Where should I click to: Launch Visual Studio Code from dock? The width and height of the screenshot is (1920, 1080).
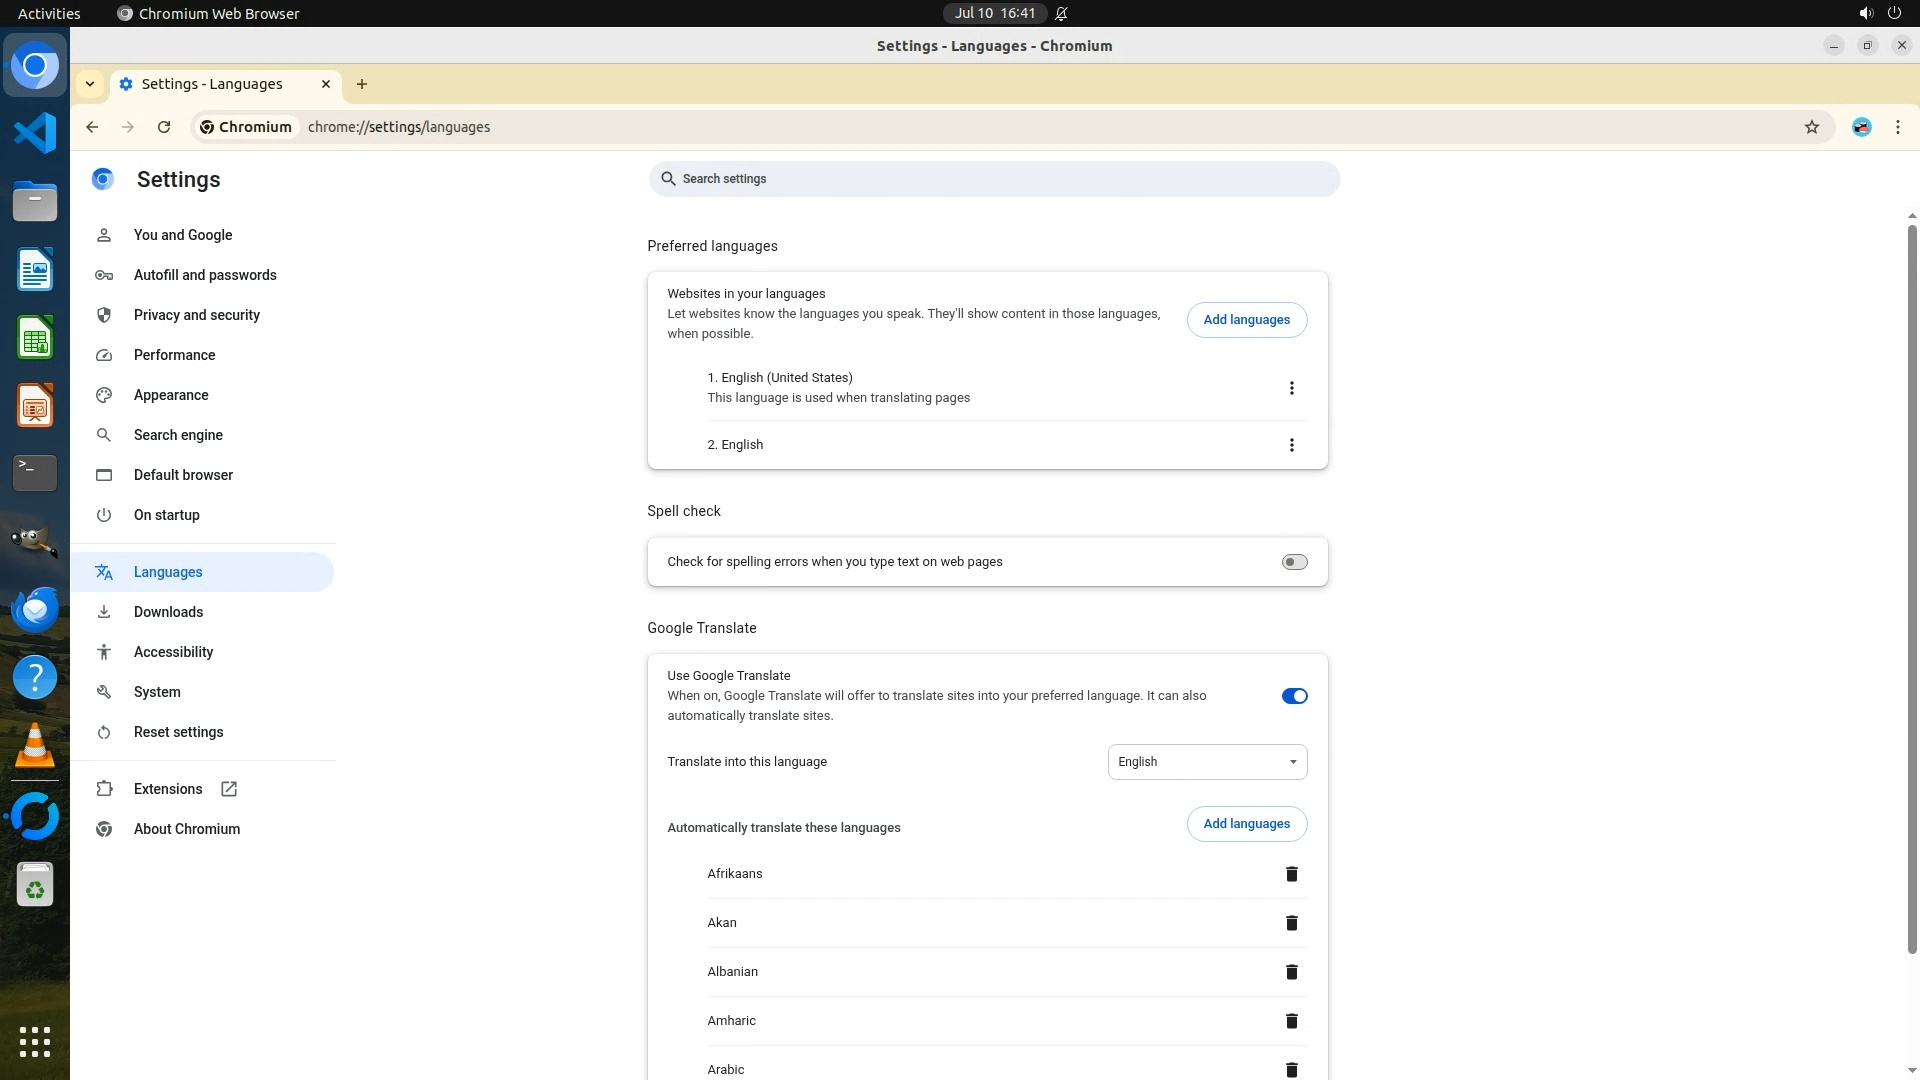[x=35, y=133]
